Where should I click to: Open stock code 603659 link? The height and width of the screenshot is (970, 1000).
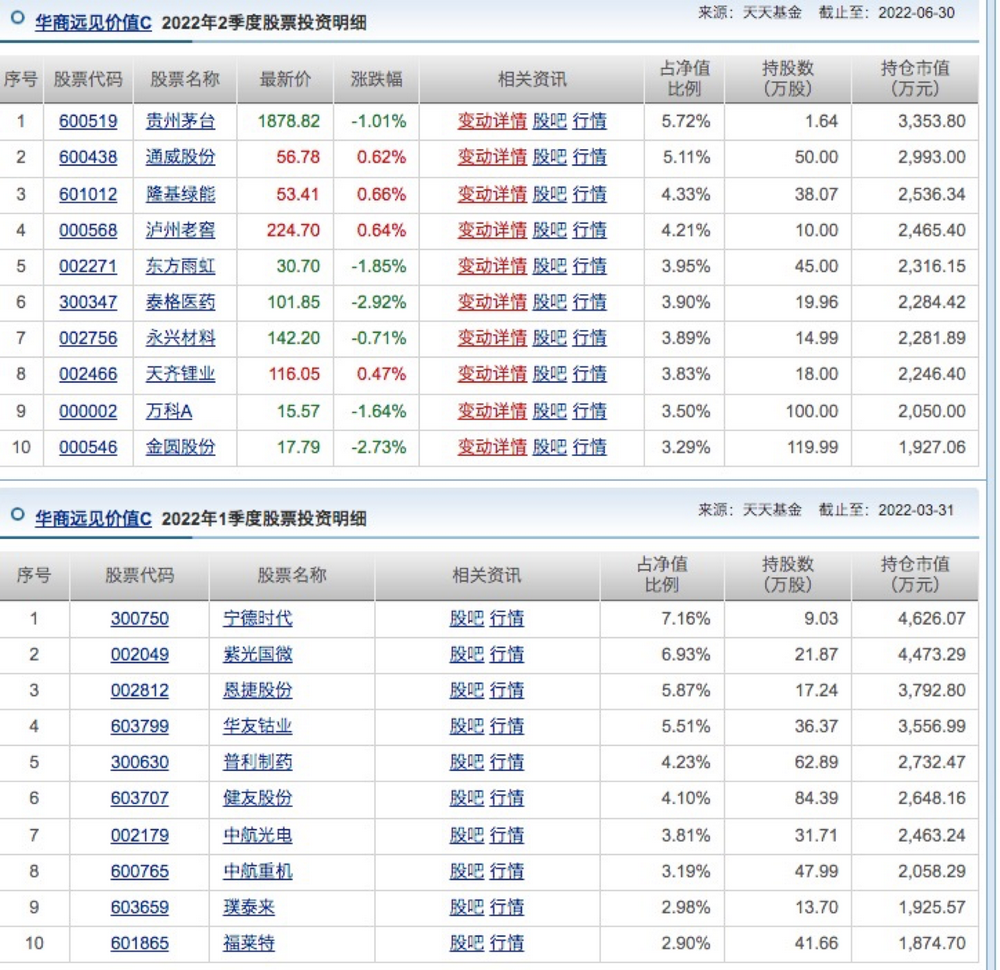point(140,907)
